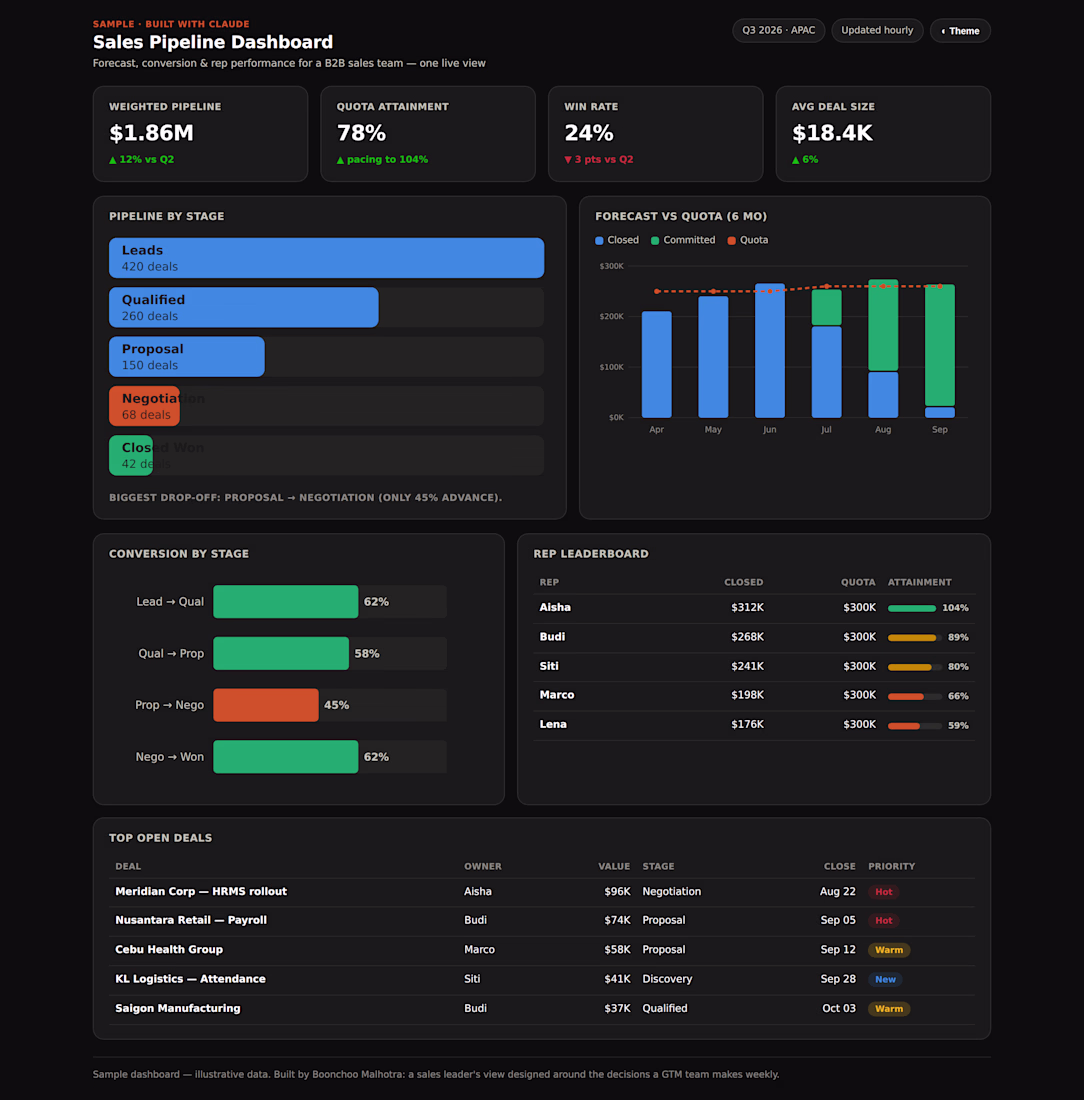Screen dimensions: 1084x1100
Task: Click the Qual → Prop 58% conversion bar
Action: tap(281, 654)
